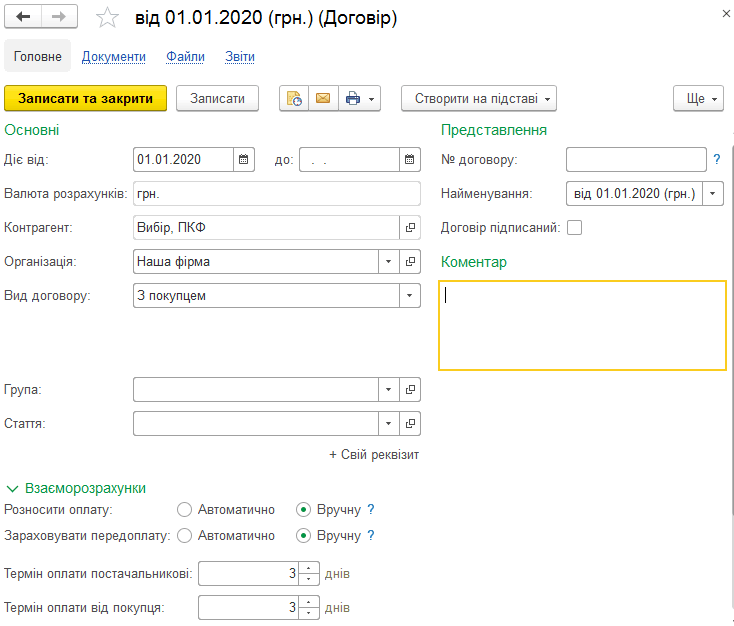
Task: Expand the Стаття dropdown list
Action: pos(389,423)
